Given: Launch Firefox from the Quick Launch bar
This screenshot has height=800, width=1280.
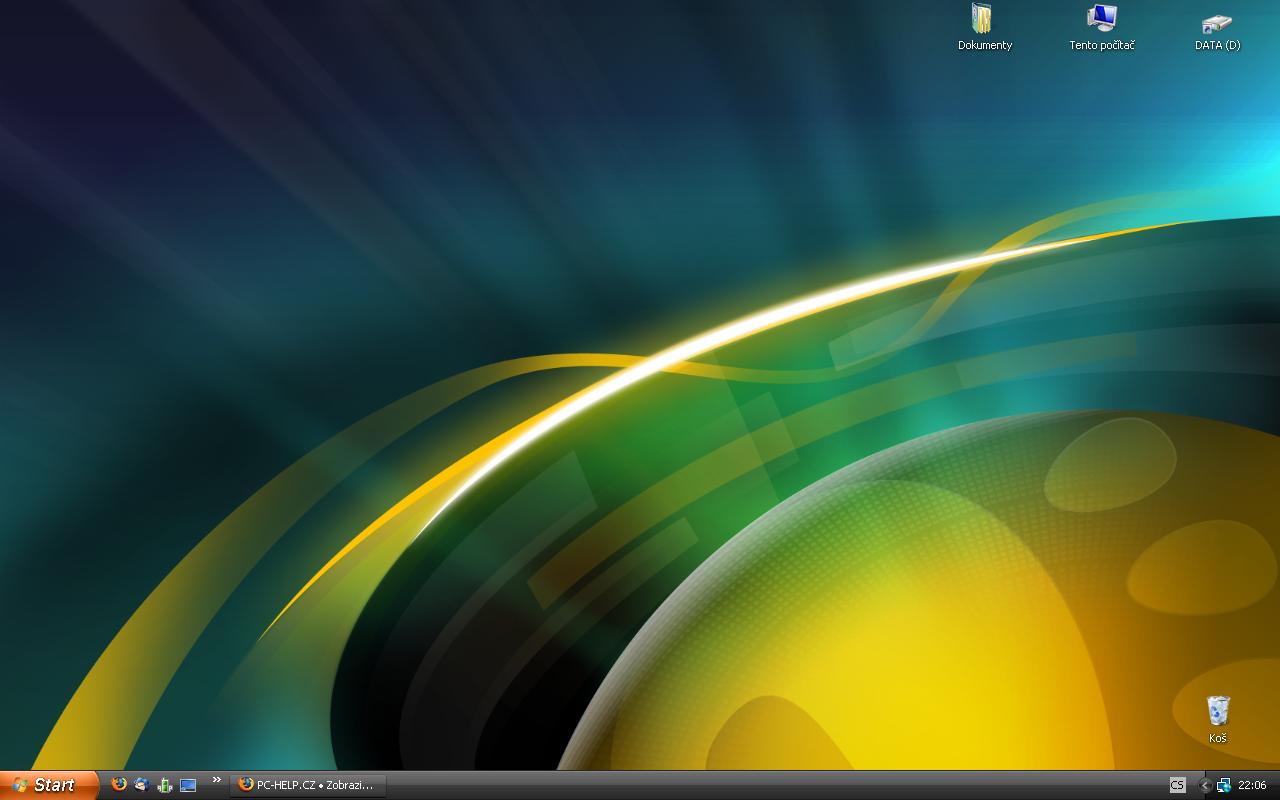Looking at the screenshot, I should 119,785.
